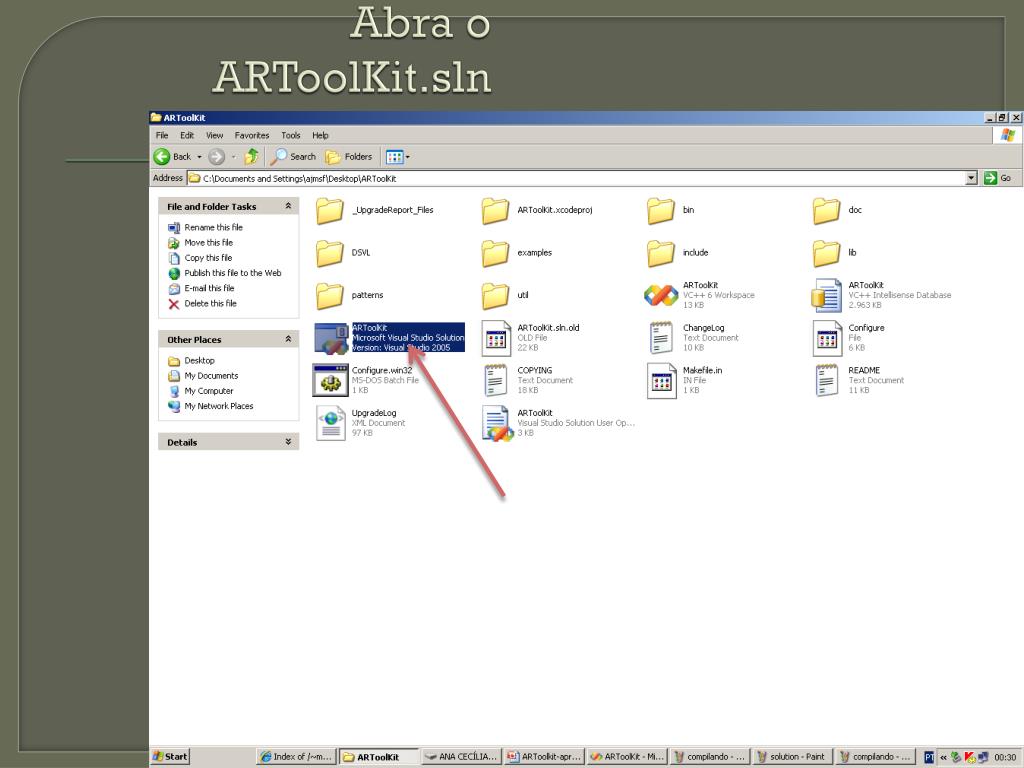Select the doc folder icon
This screenshot has width=1024, height=768.
tap(827, 210)
